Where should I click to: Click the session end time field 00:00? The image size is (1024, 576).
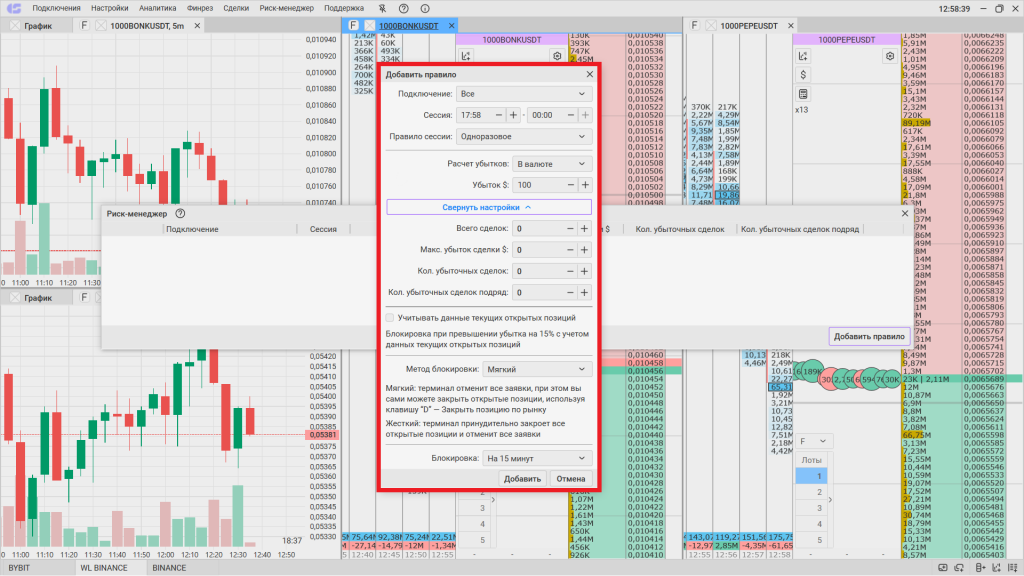click(546, 115)
